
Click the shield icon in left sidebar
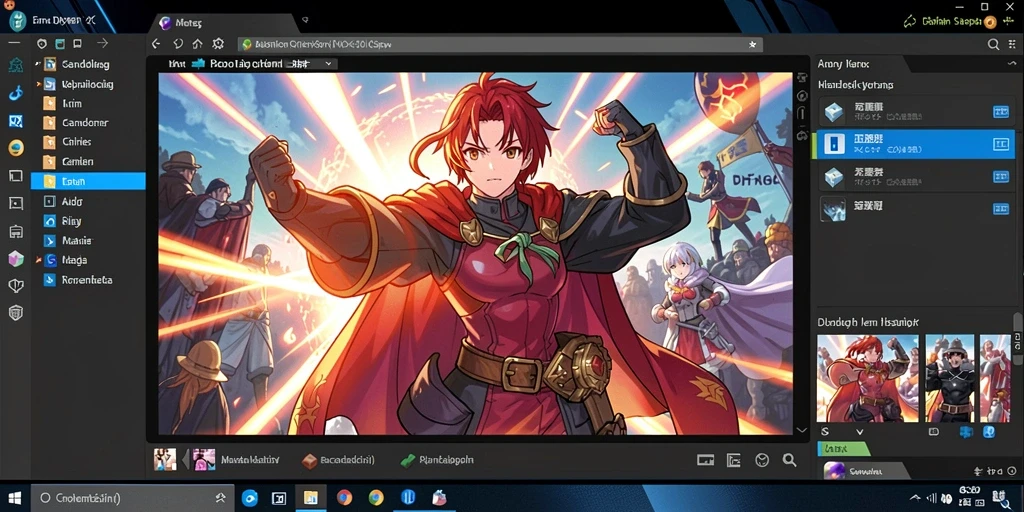[16, 313]
